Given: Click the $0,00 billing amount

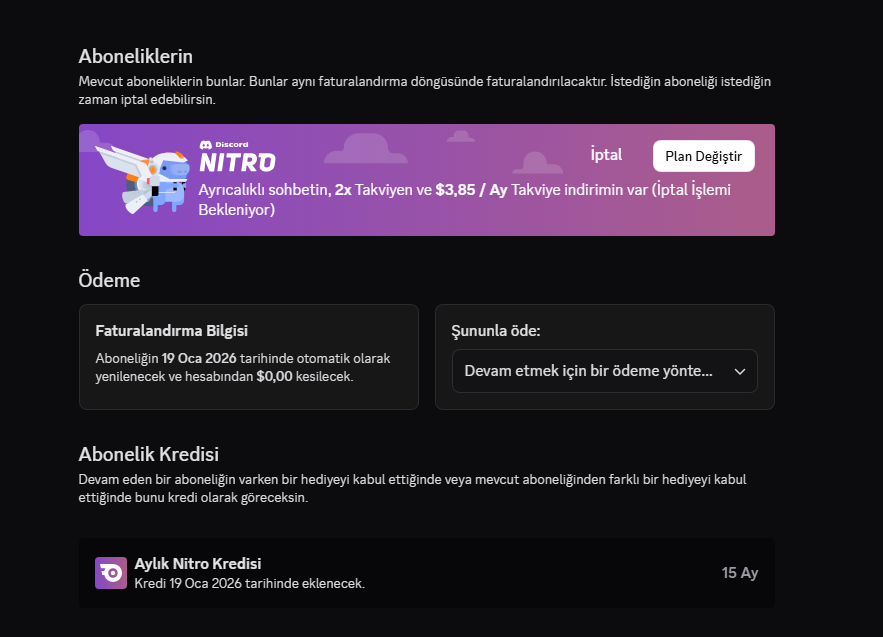Looking at the screenshot, I should [x=274, y=376].
